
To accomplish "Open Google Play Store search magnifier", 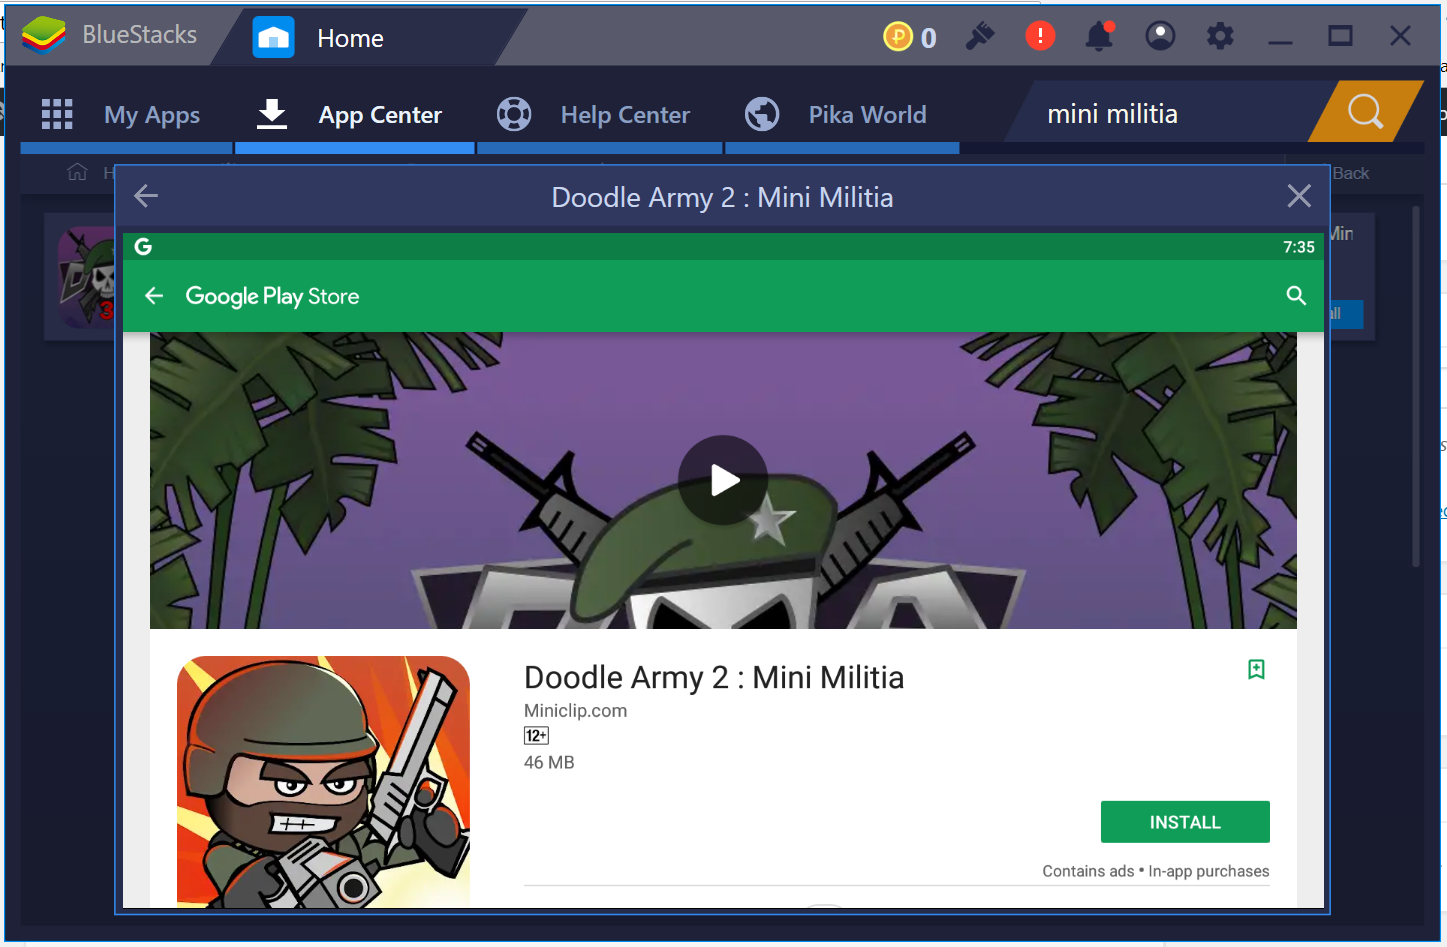I will point(1296,296).
